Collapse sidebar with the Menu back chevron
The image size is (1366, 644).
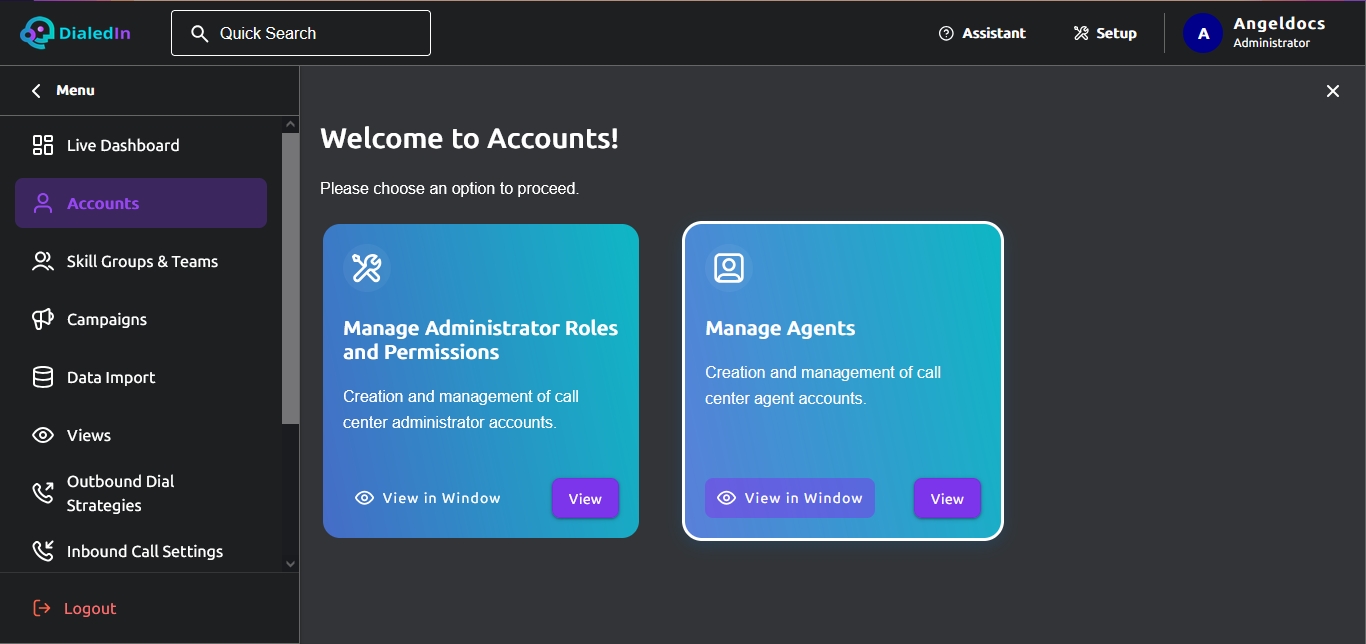click(36, 91)
